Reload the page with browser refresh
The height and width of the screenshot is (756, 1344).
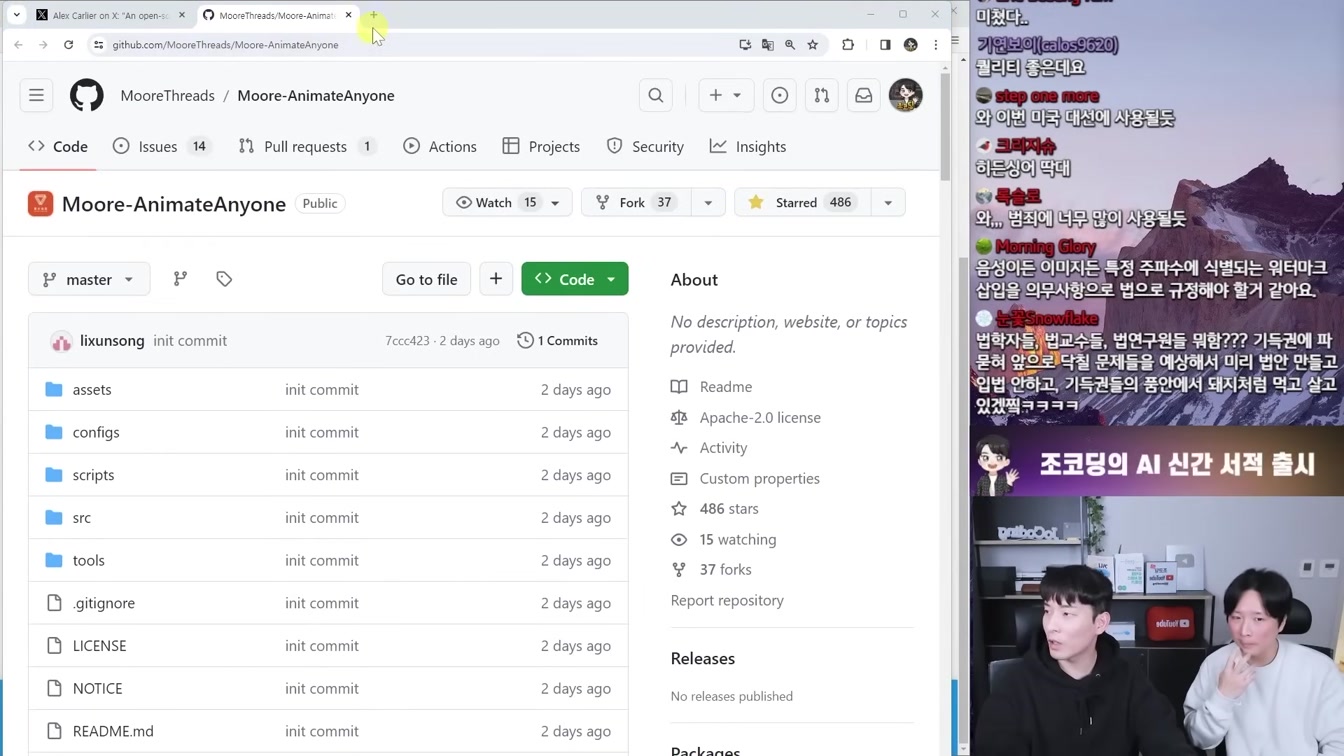click(68, 45)
